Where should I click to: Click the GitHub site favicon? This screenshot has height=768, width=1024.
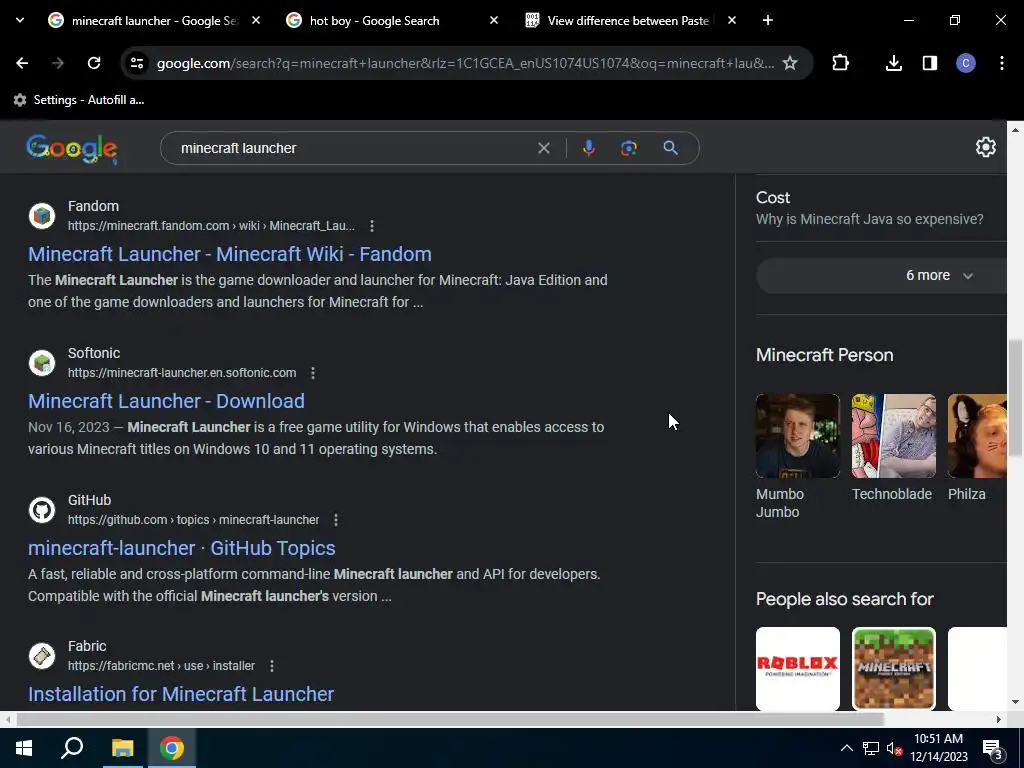tap(42, 509)
